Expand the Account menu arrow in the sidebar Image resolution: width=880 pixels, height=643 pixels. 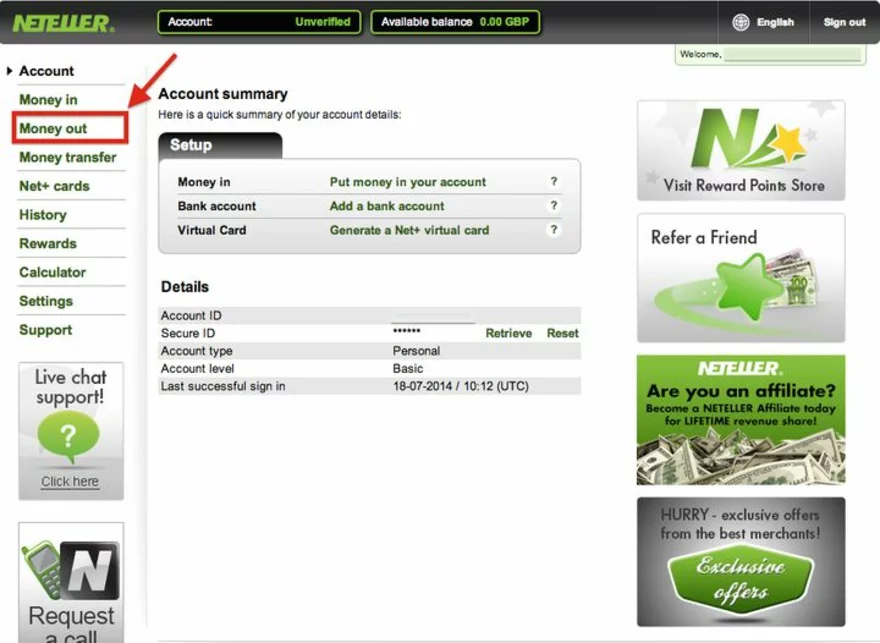pyautogui.click(x=9, y=71)
